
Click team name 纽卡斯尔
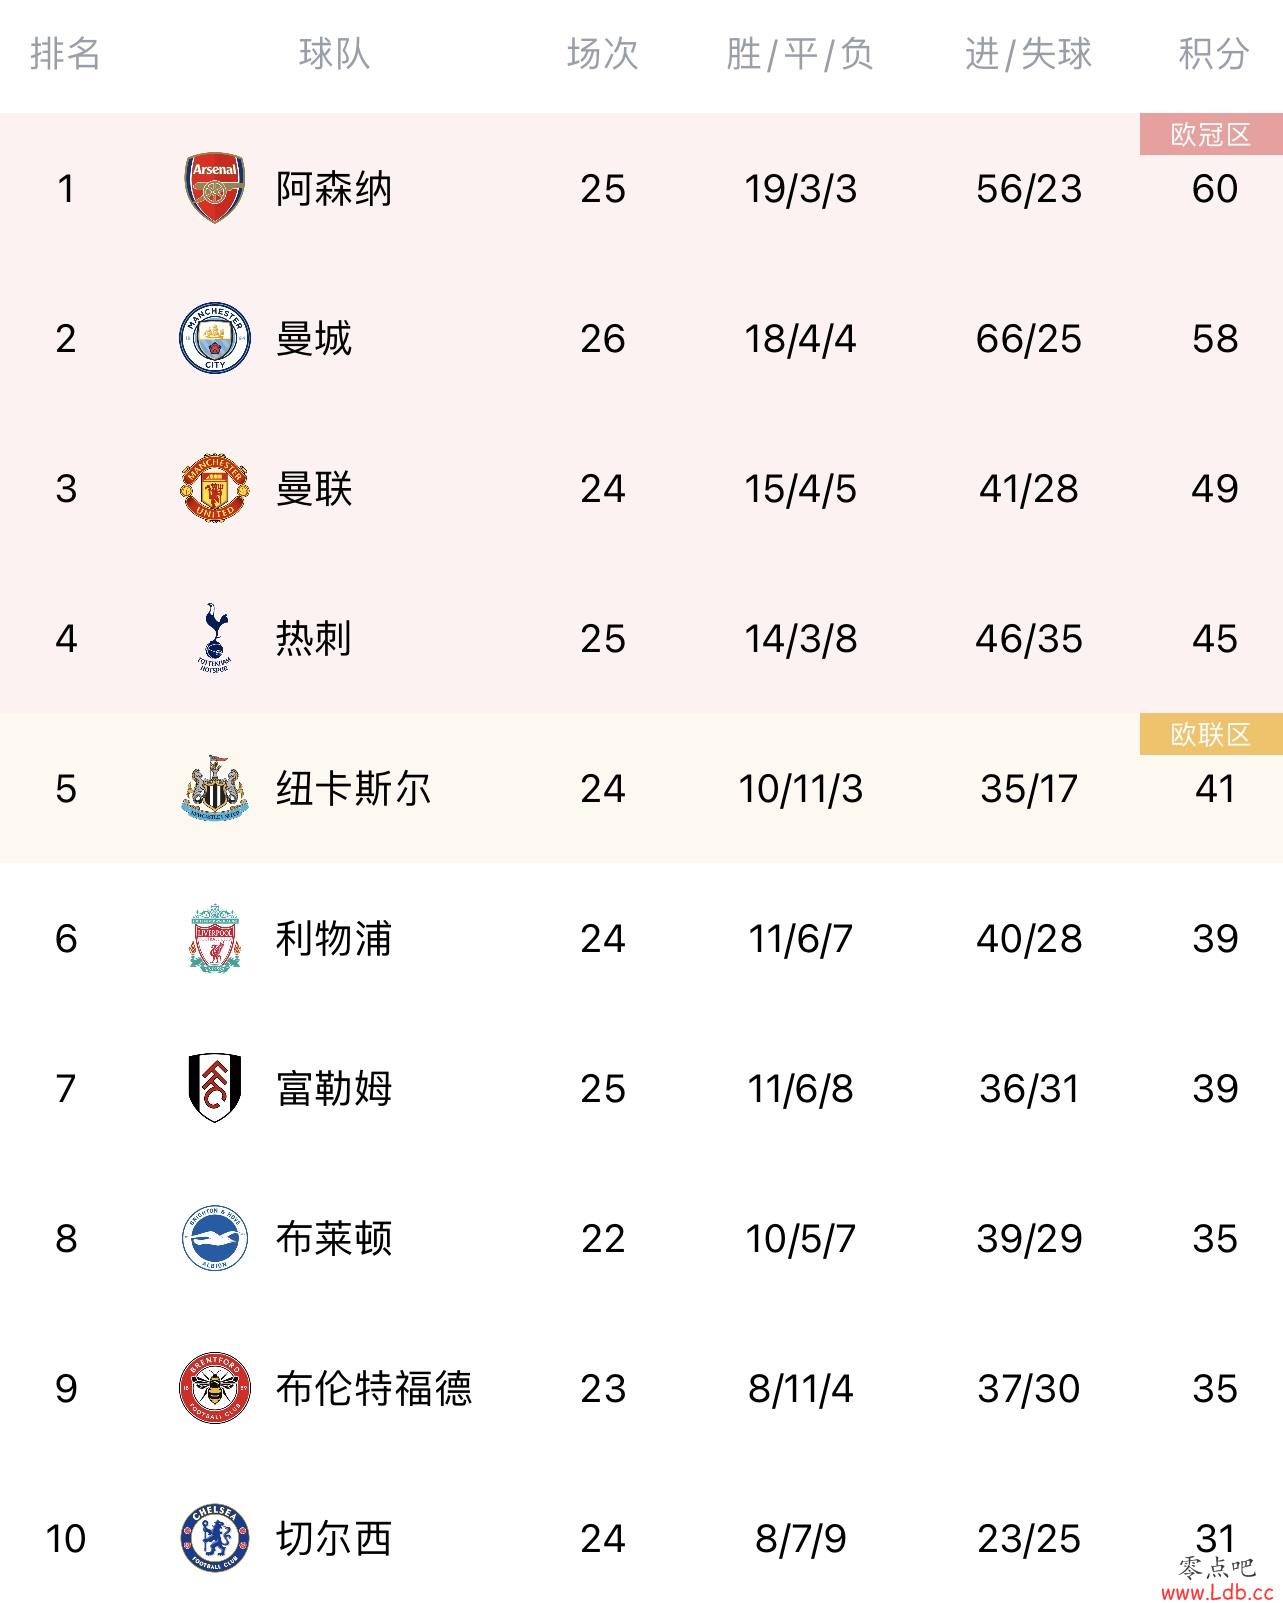coord(354,789)
